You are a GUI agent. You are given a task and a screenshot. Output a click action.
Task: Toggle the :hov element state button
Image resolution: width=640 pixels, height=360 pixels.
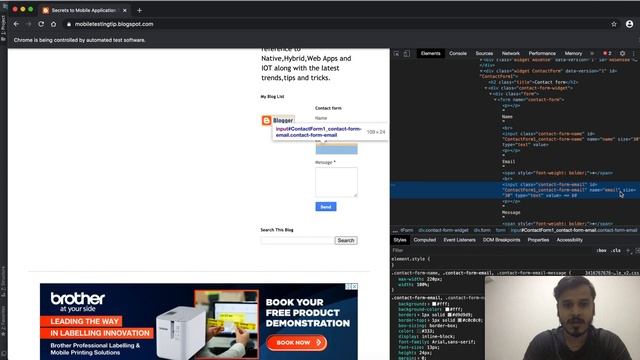601,250
